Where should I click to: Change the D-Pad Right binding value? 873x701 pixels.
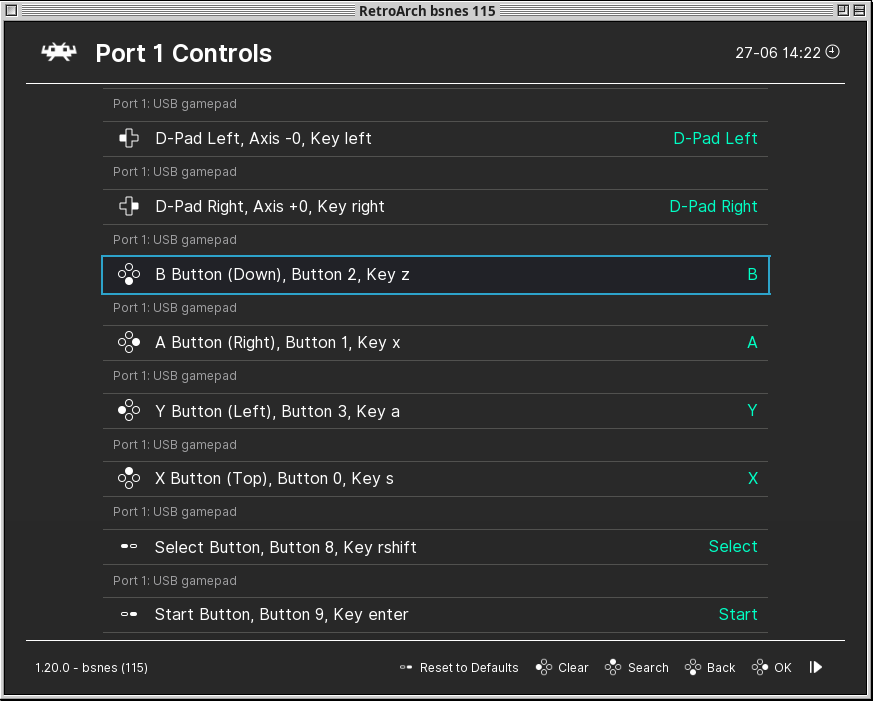pyautogui.click(x=713, y=207)
